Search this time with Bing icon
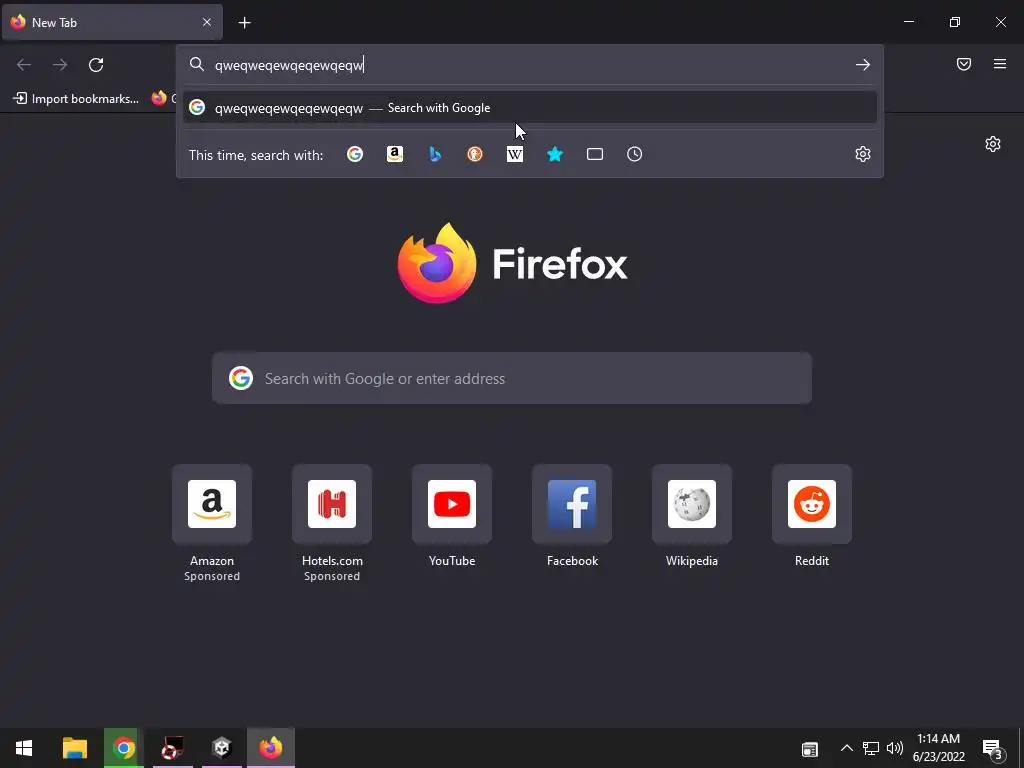The width and height of the screenshot is (1024, 768). 435,154
